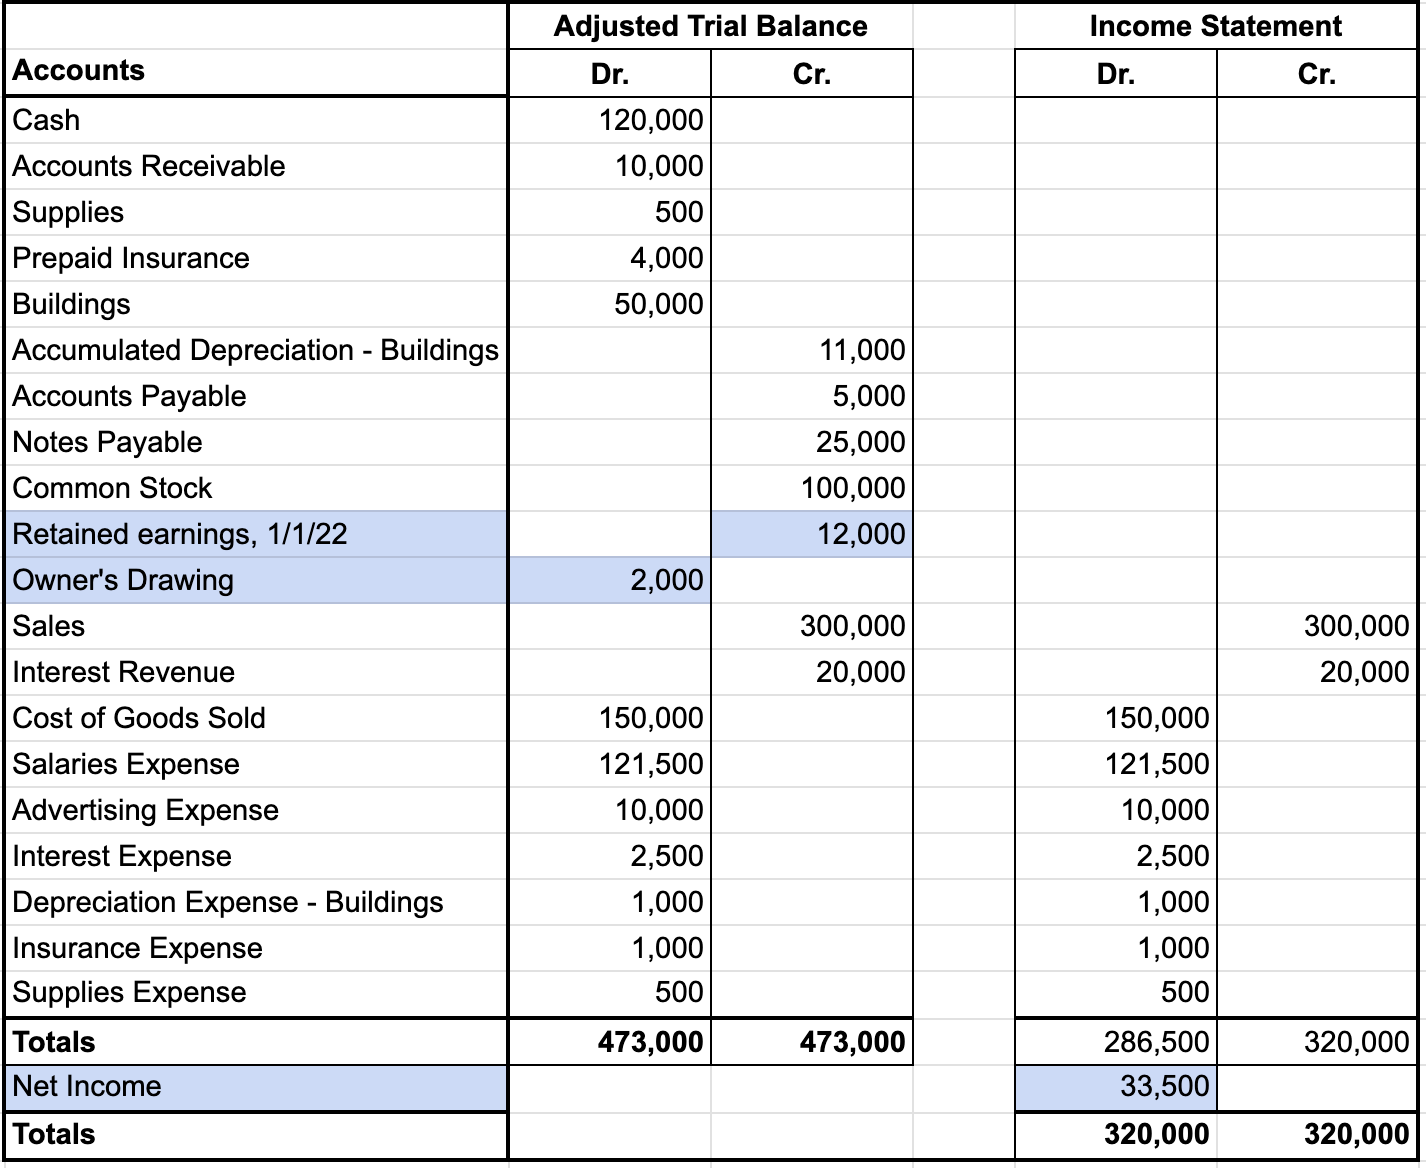Click the Income Statement debit total 286,500
The image size is (1426, 1168).
click(x=1116, y=1042)
